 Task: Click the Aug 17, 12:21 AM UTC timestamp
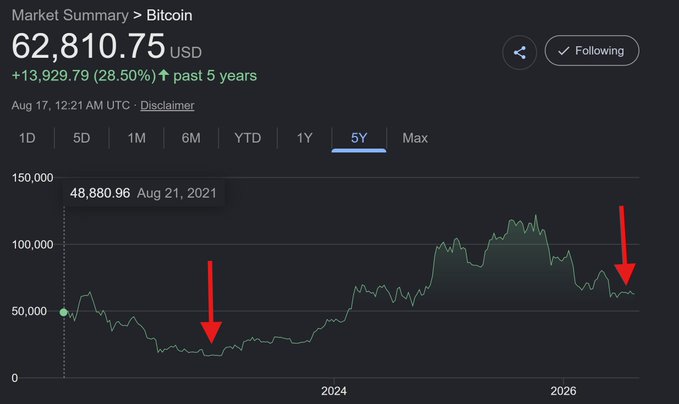71,105
